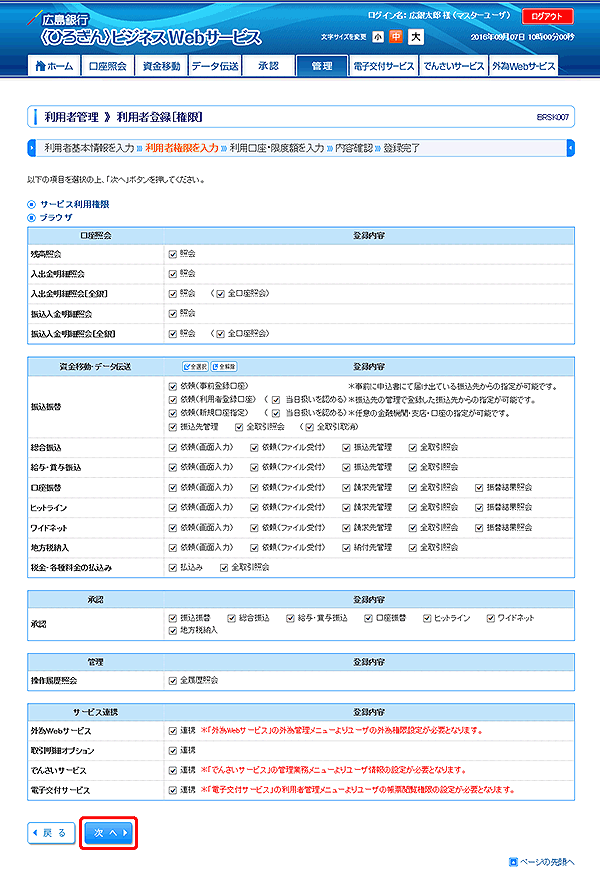The height and width of the screenshot is (874, 600).
Task: Toggle 地方税納入 納付先管理 checkbox
Action: 346,548
